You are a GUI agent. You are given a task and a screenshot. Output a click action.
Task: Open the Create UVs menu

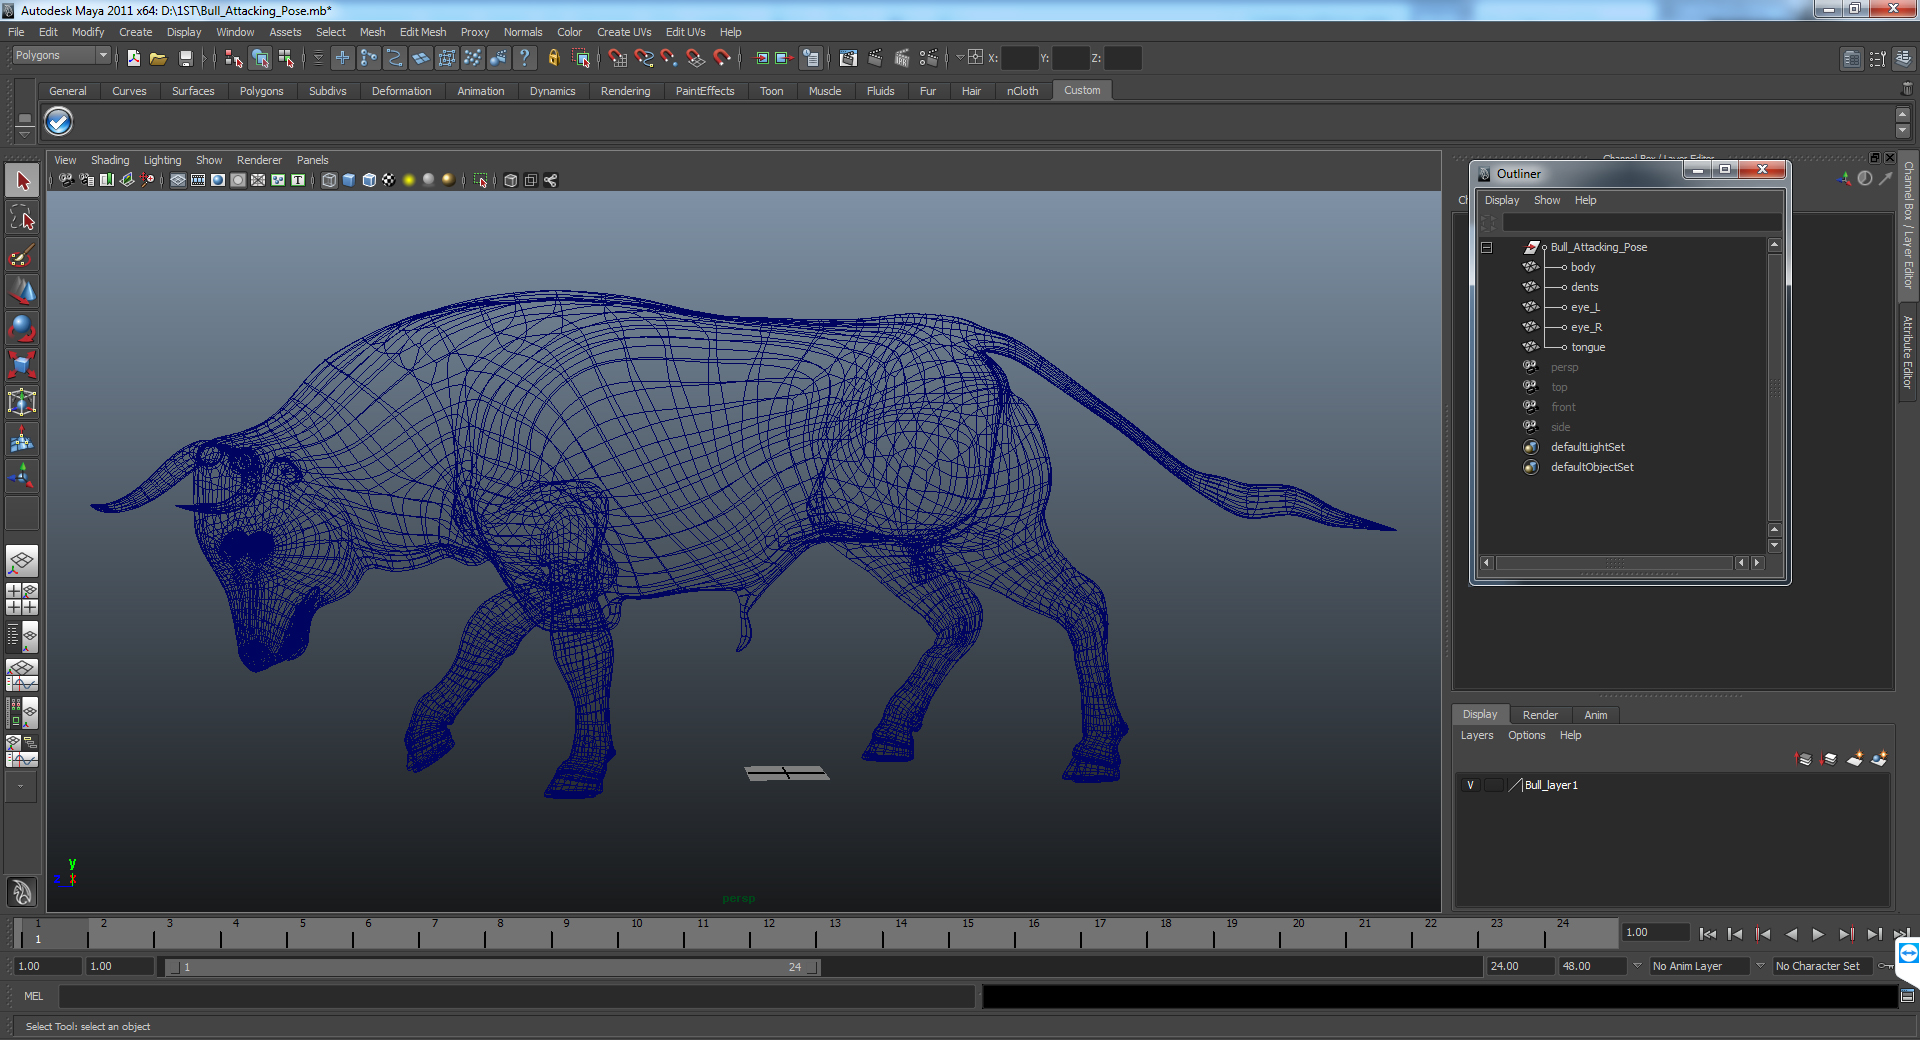tap(624, 32)
